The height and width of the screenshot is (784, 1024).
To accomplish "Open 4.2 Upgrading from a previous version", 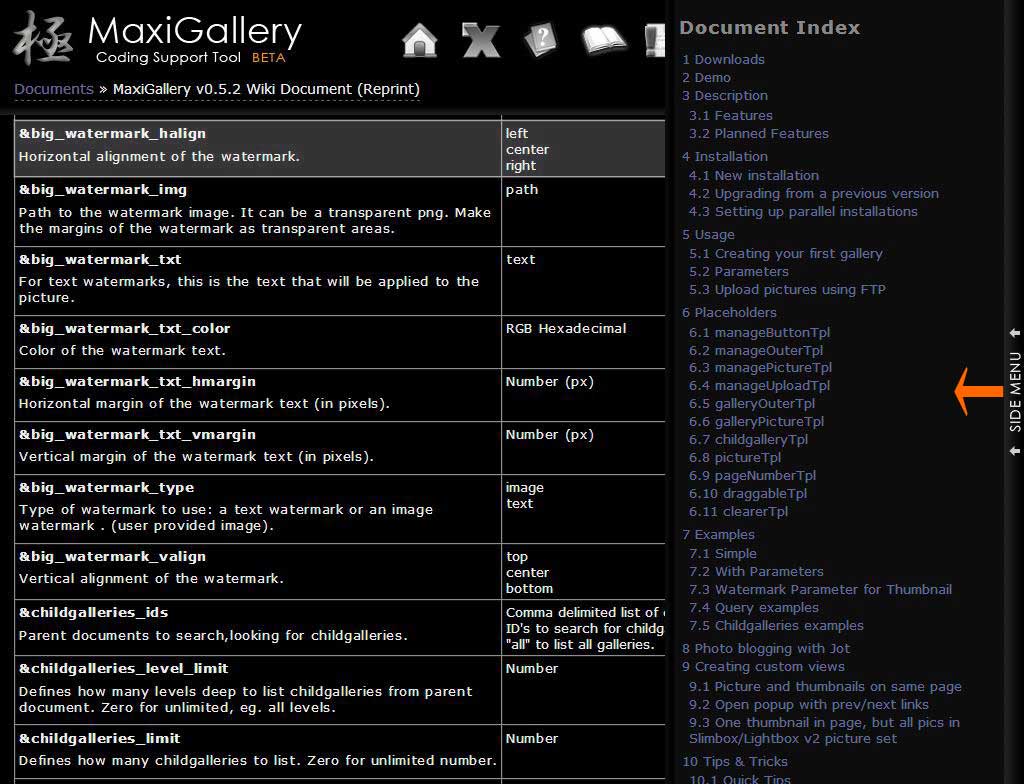I will tap(813, 194).
